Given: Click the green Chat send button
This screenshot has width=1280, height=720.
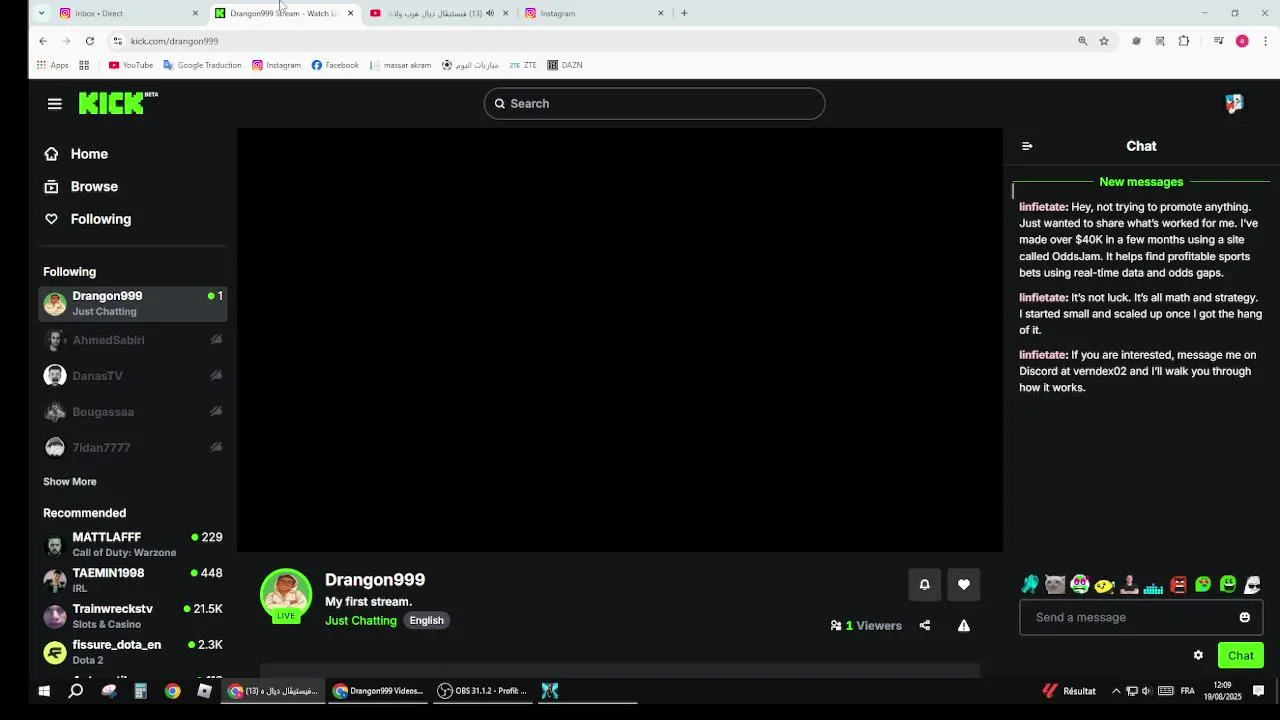Looking at the screenshot, I should pos(1241,656).
